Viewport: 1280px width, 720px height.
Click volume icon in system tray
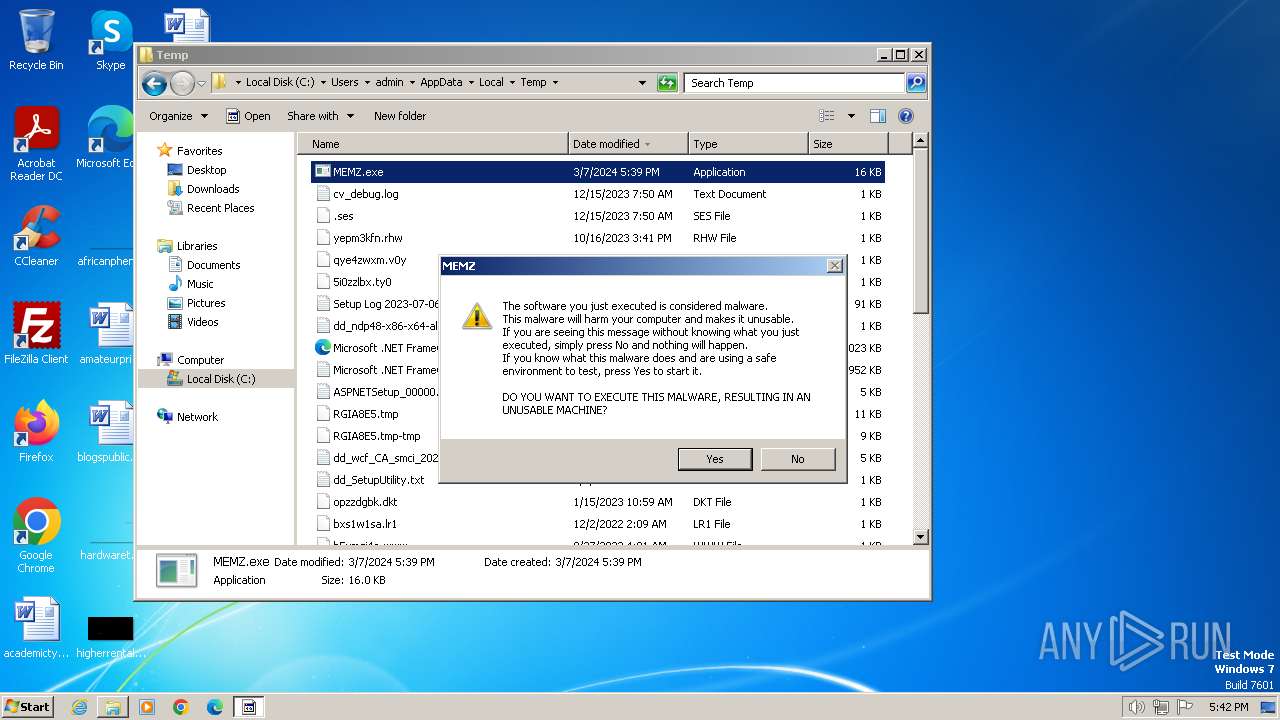1136,707
